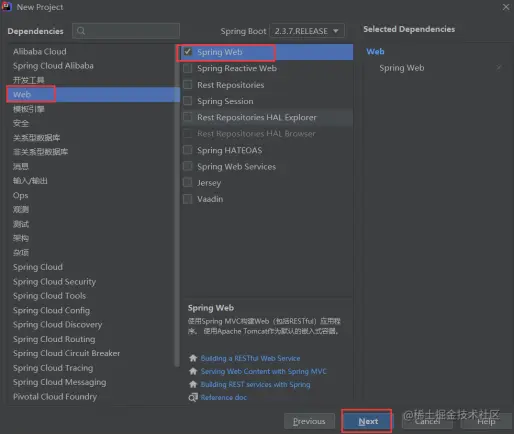Click the Cancel button
This screenshot has height=435, width=514.
[x=427, y=421]
